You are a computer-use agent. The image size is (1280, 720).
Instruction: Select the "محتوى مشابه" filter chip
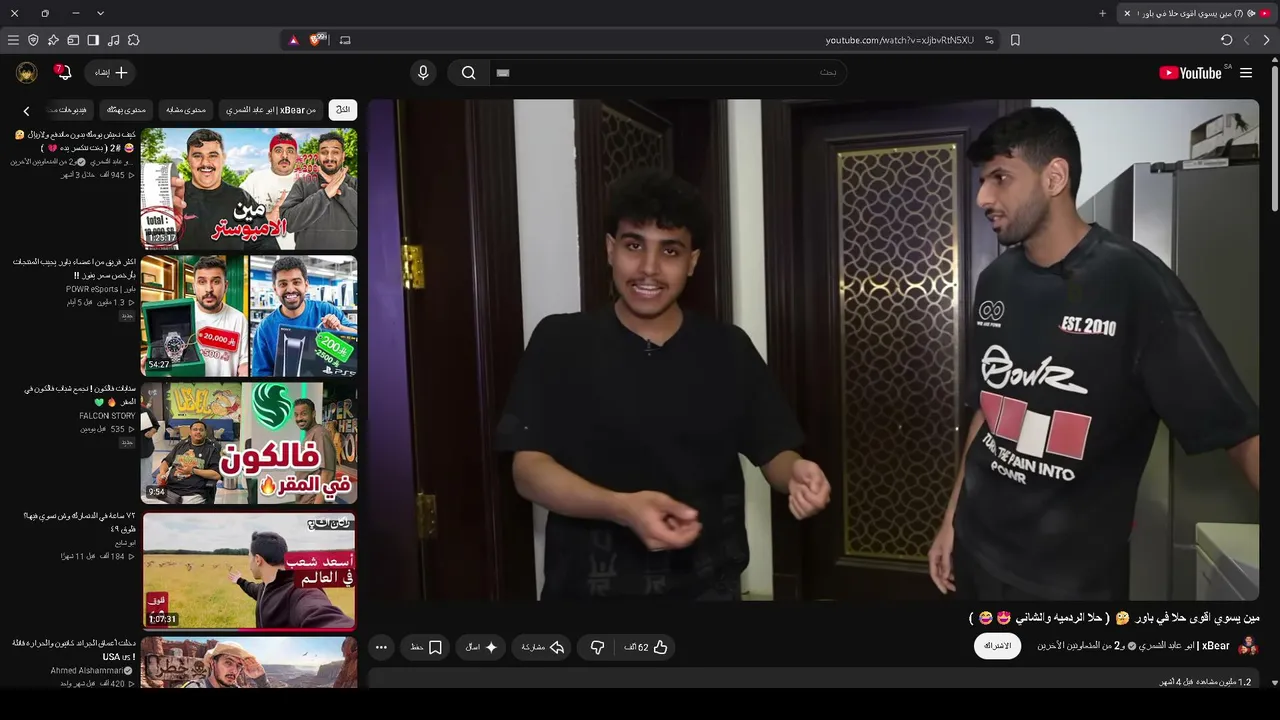tap(186, 110)
